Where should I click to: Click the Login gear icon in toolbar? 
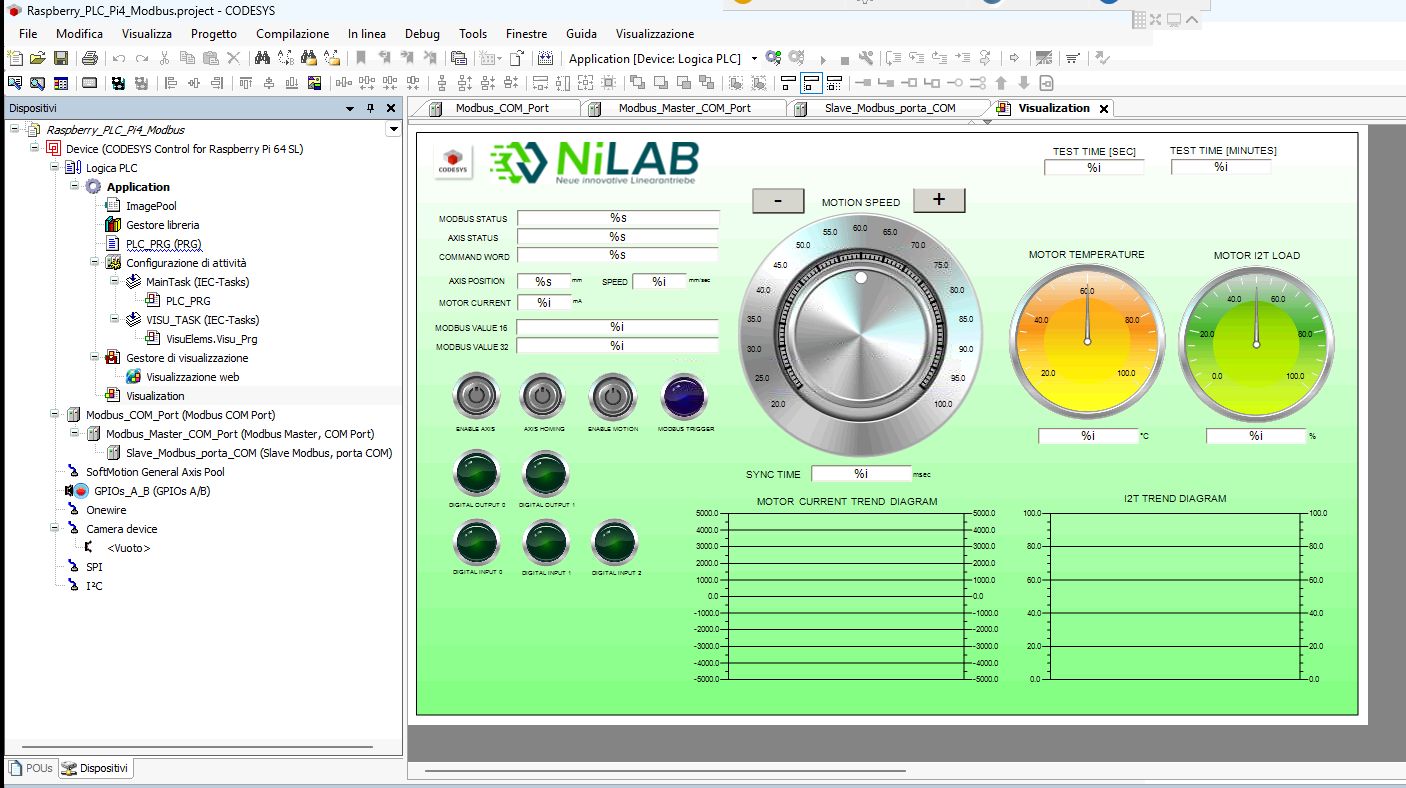[772, 59]
